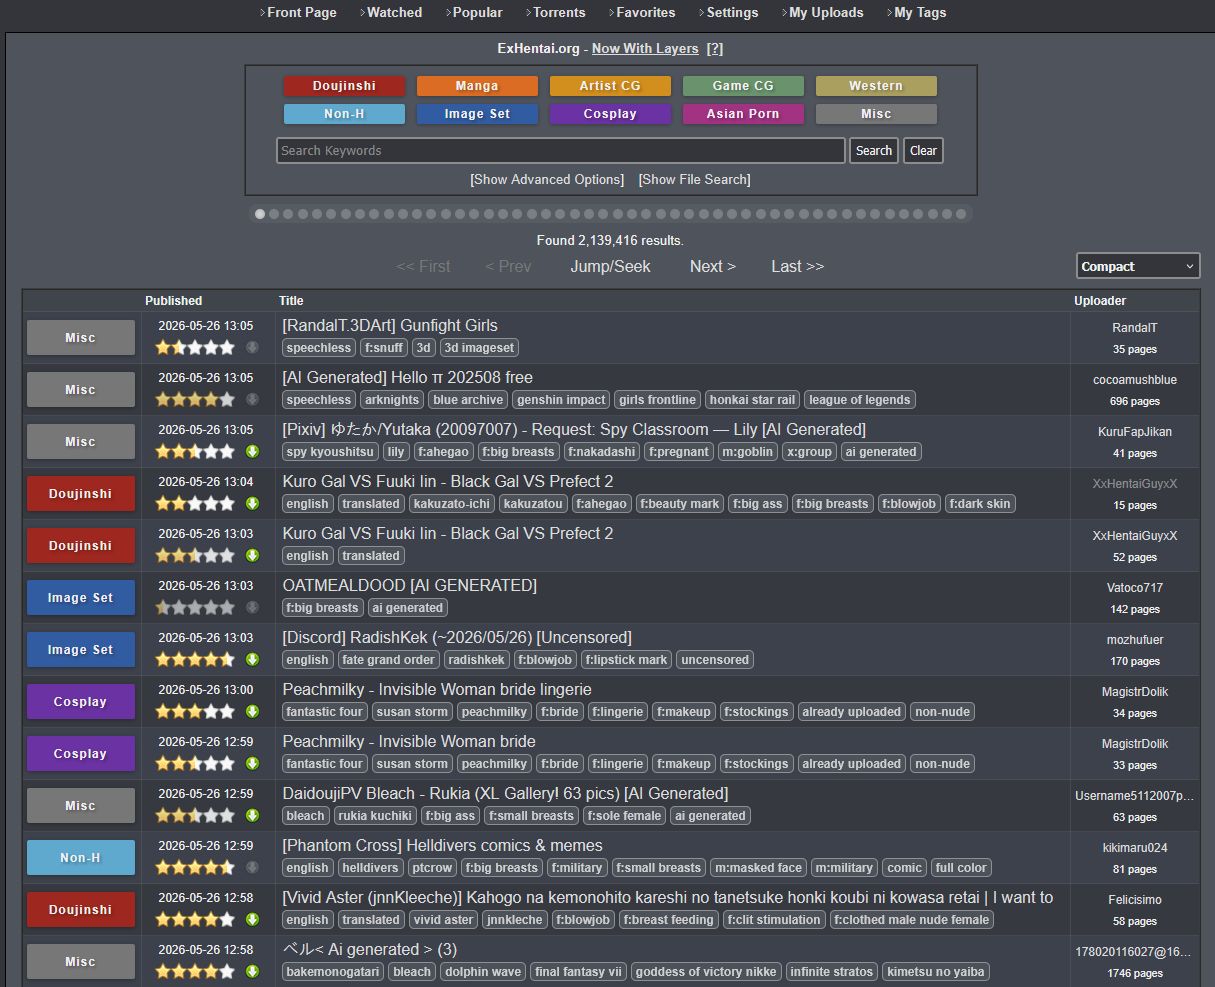Open torrent arrow for Kuro Gal 15-page gallery
The image size is (1215, 987).
(x=252, y=503)
